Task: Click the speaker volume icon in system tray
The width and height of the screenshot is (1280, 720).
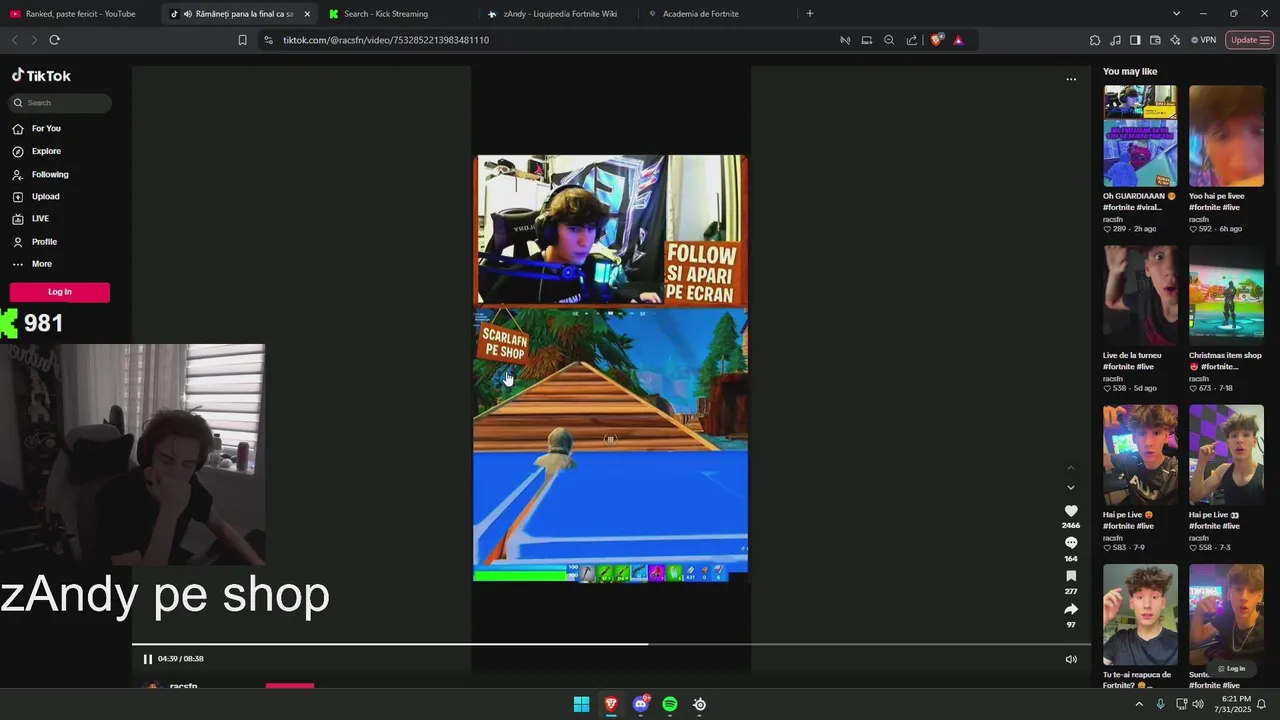Action: [1198, 704]
